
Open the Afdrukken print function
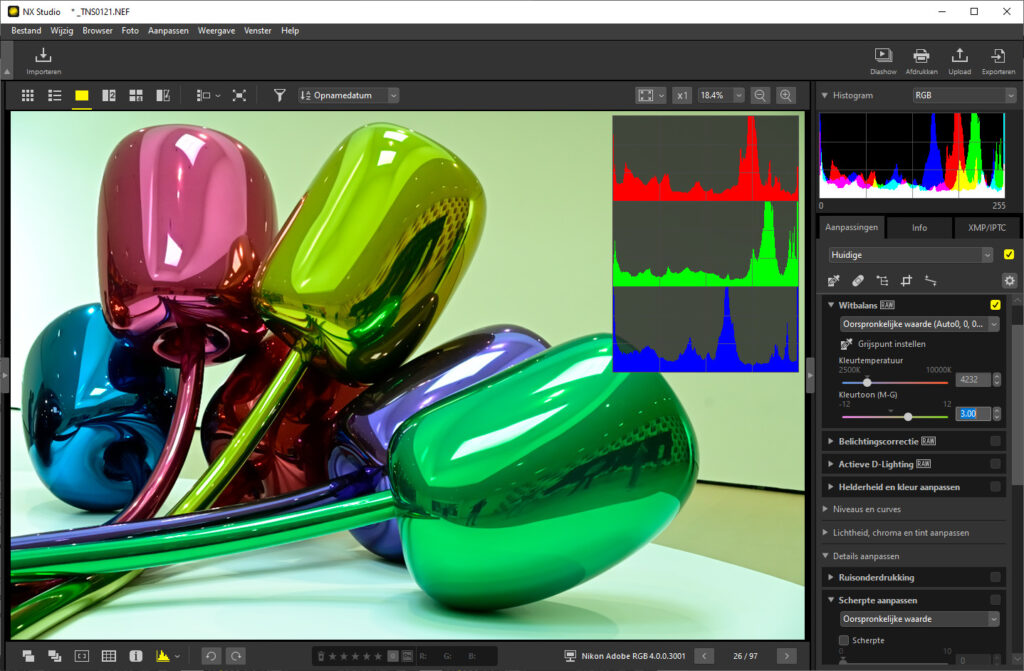[921, 56]
